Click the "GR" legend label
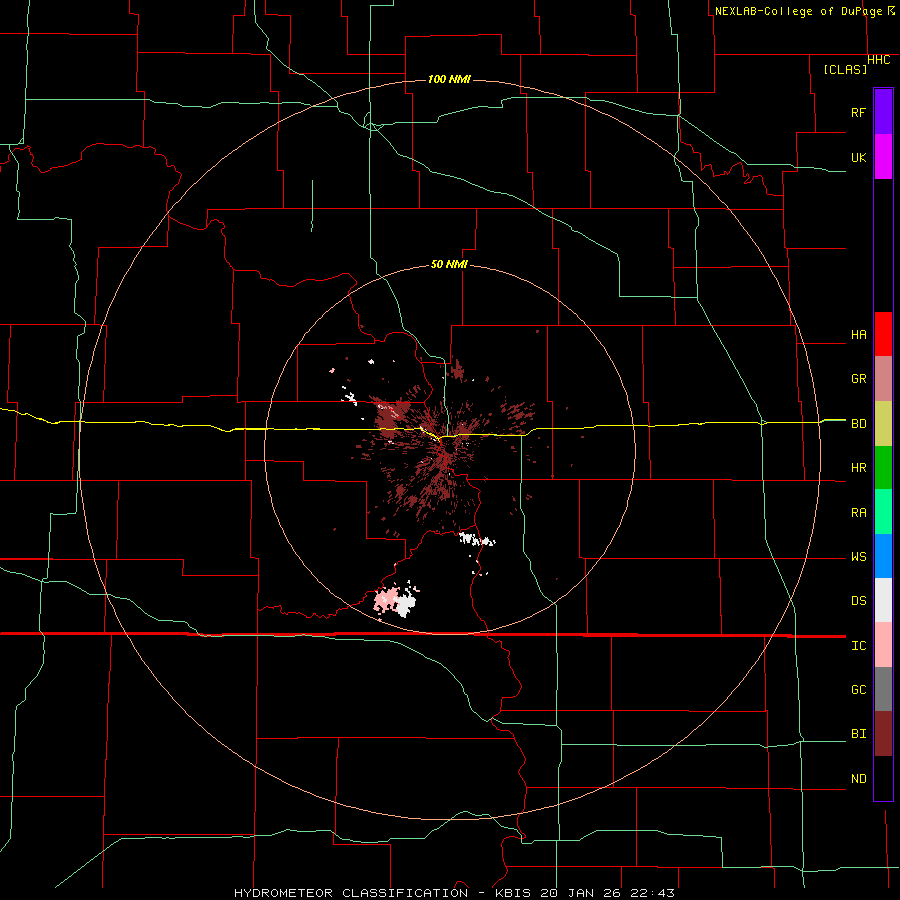 [x=858, y=379]
